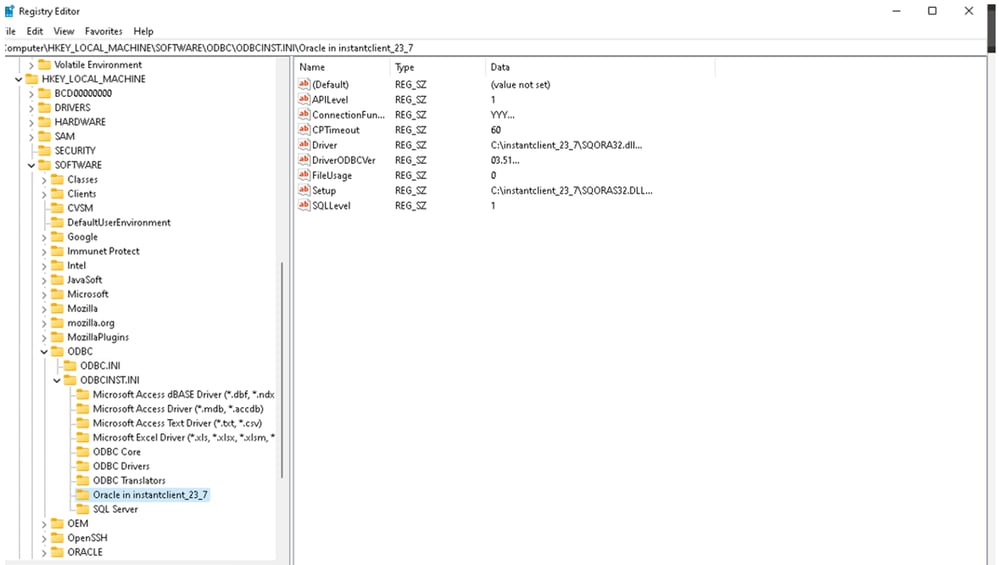Click string icon of ConnectionFun... value
The image size is (999, 565).
click(x=304, y=114)
